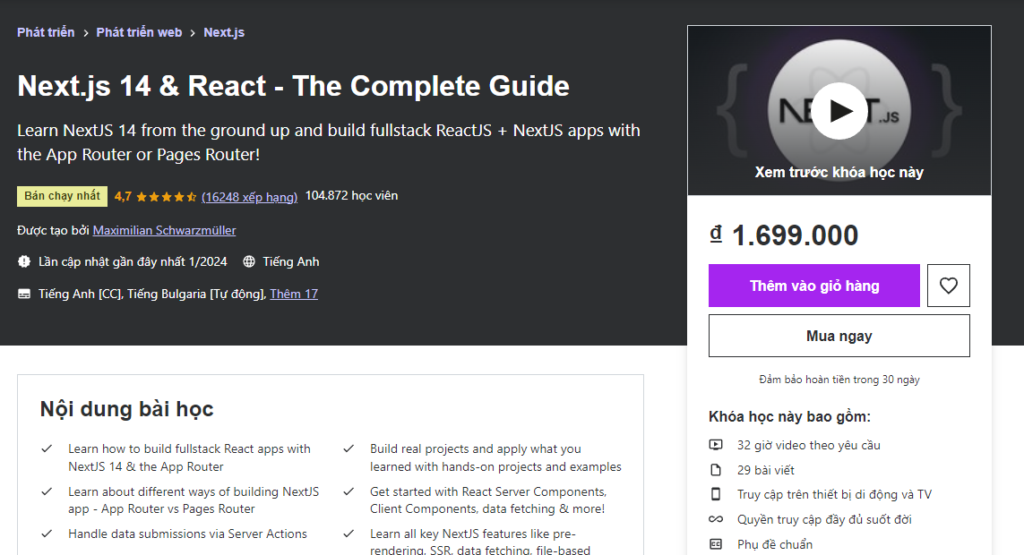1024x555 pixels.
Task: Click the star rating display
Action: click(x=166, y=196)
